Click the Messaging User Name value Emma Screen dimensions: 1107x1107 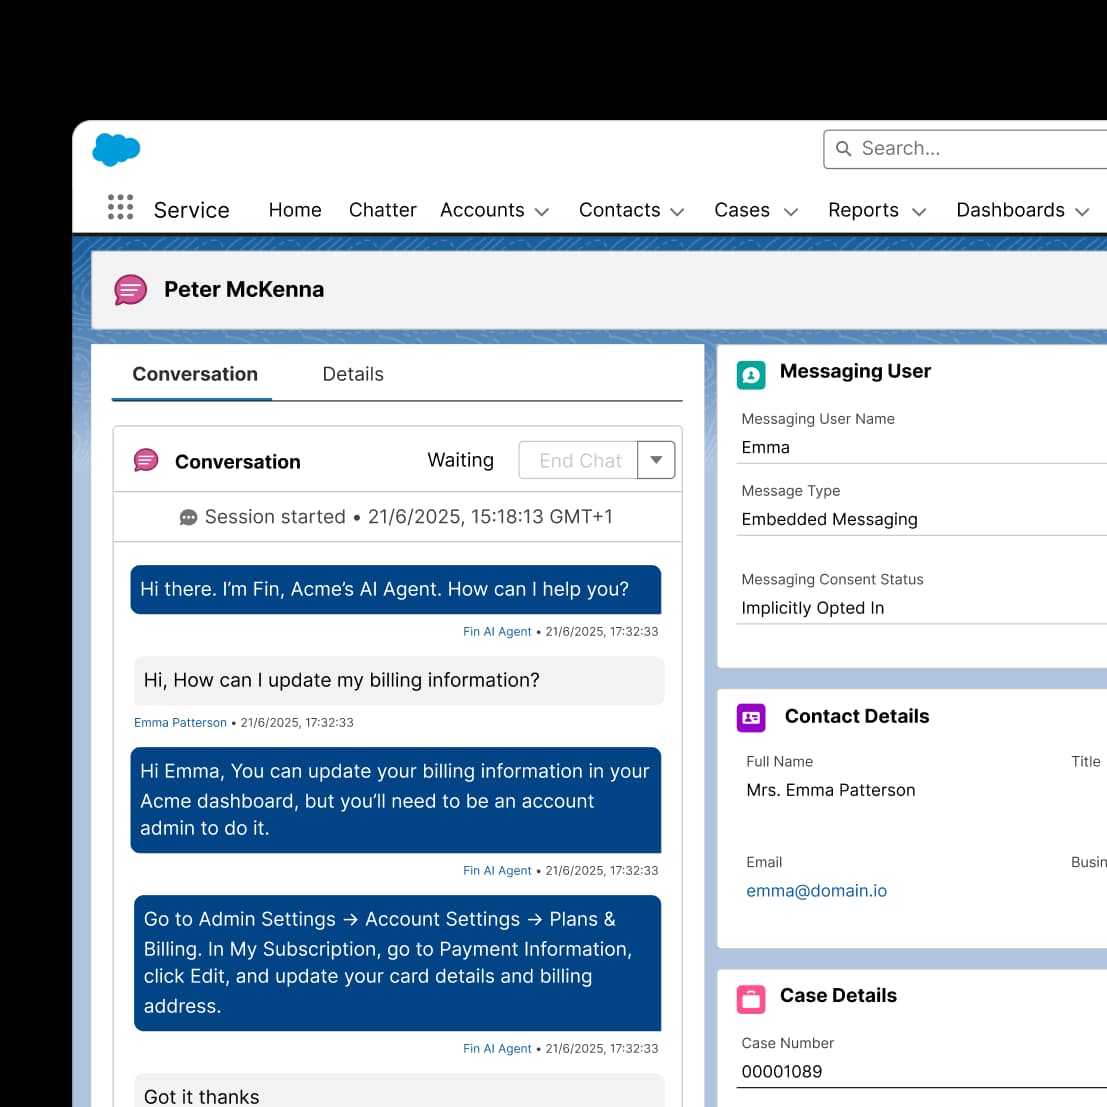765,448
